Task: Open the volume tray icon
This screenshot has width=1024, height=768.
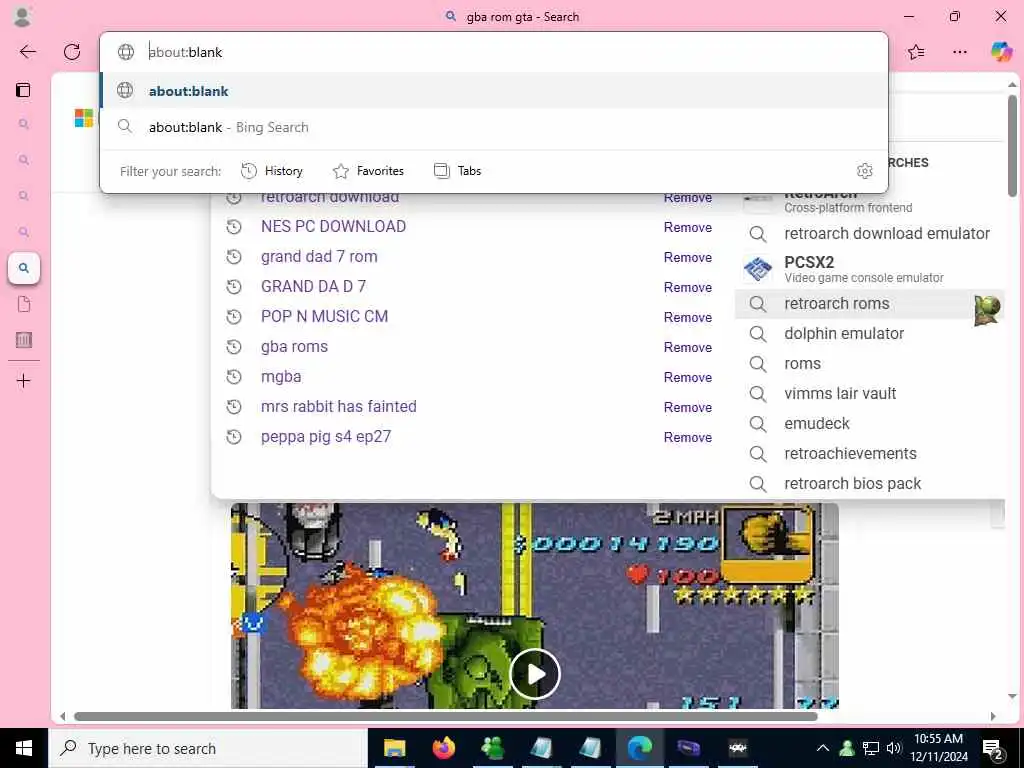Action: (x=893, y=748)
